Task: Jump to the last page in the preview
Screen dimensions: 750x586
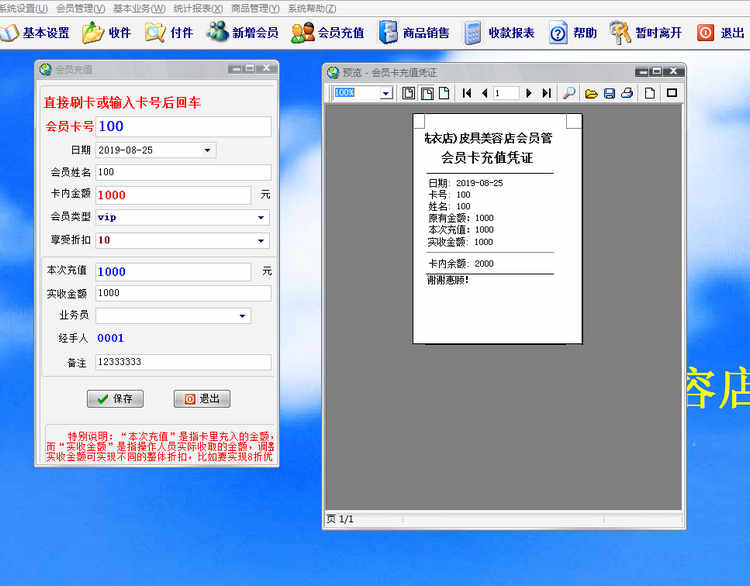Action: pyautogui.click(x=547, y=93)
